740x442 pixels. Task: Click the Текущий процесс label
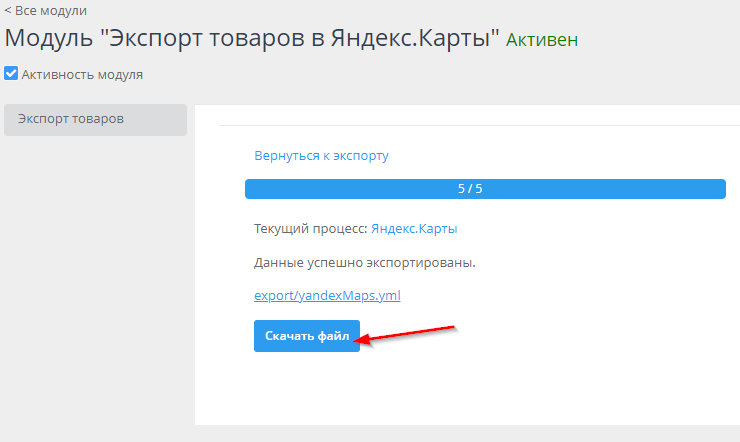(x=311, y=229)
